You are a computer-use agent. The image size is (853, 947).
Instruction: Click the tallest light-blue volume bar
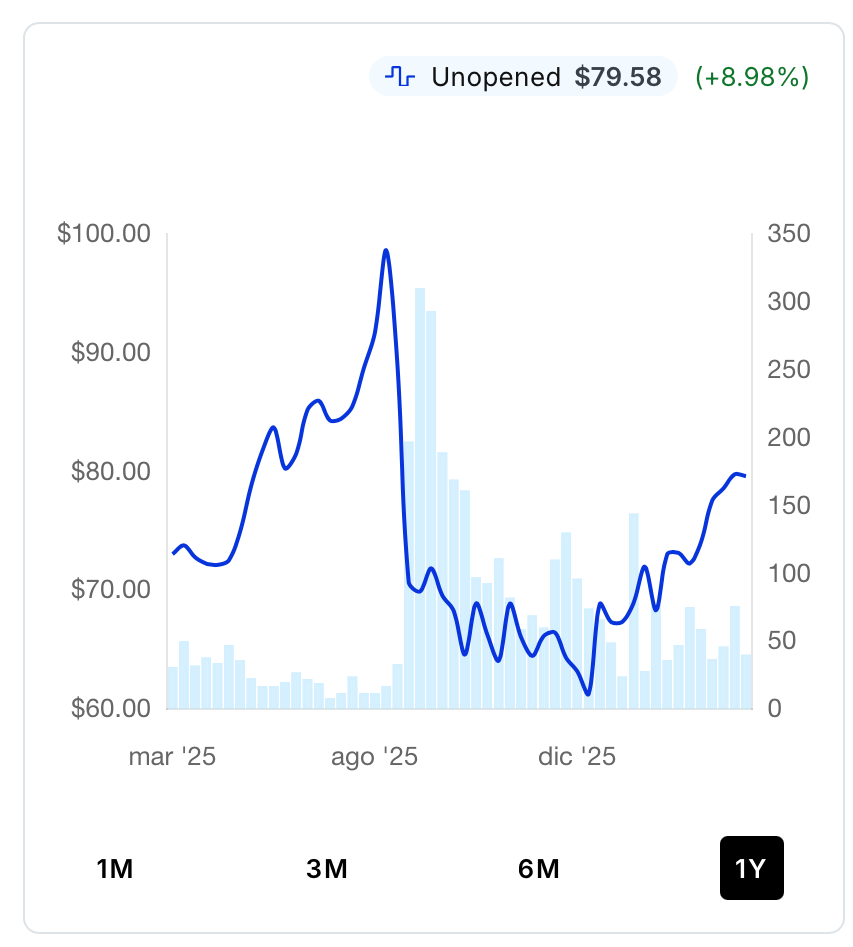(420, 498)
